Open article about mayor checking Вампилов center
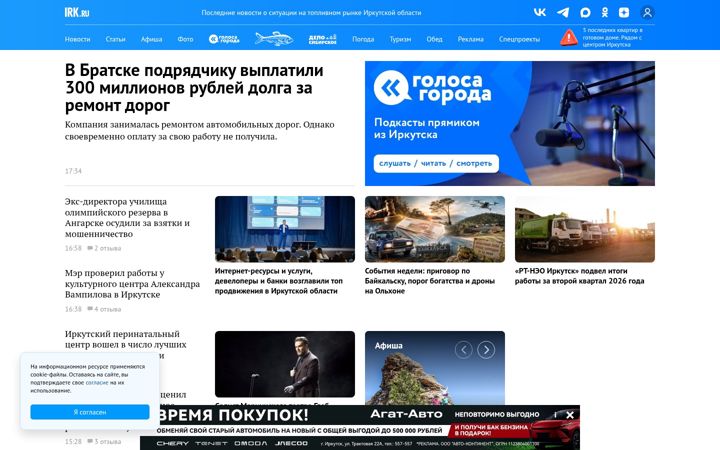Viewport: 720px width, 450px height. (x=132, y=284)
